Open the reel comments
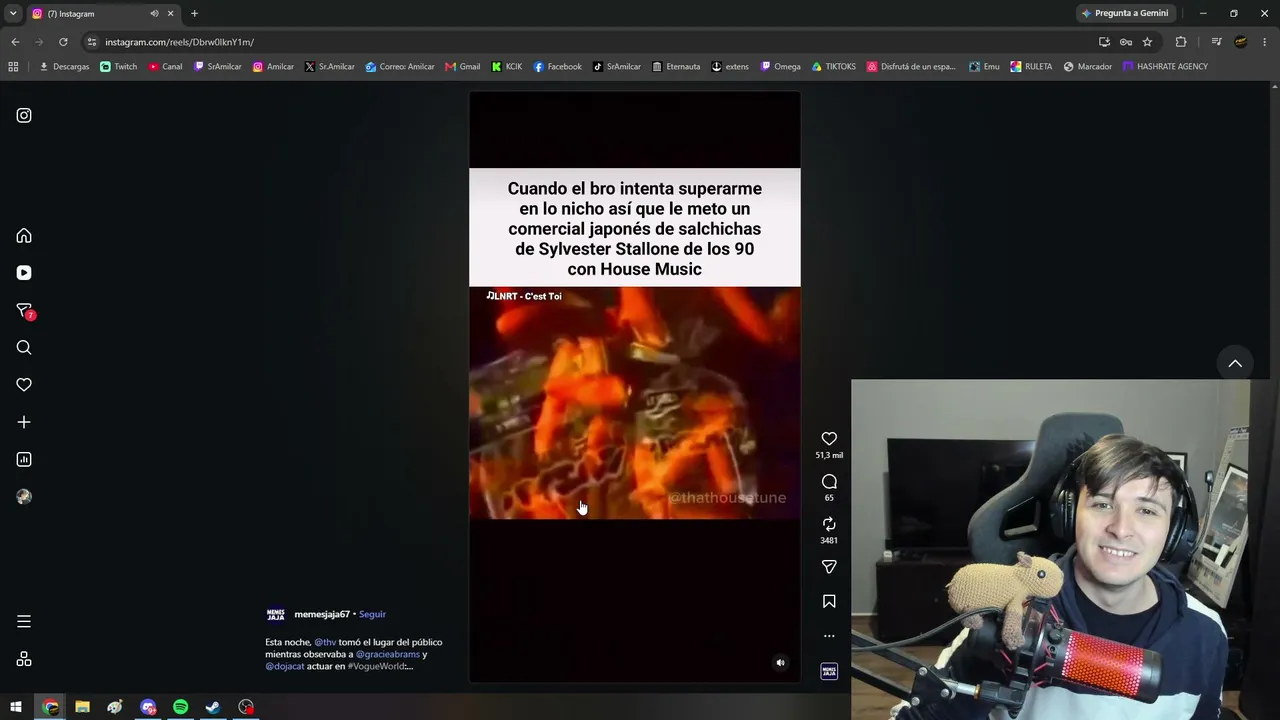 point(829,482)
